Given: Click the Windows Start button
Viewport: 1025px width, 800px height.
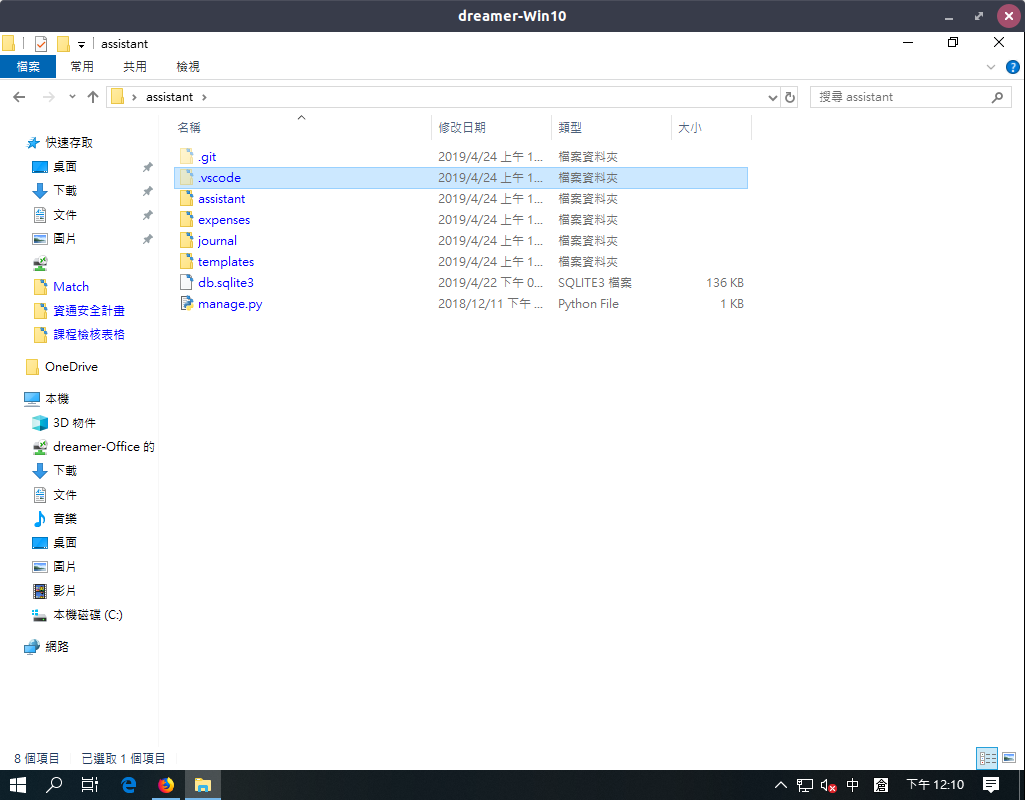Looking at the screenshot, I should [x=18, y=785].
